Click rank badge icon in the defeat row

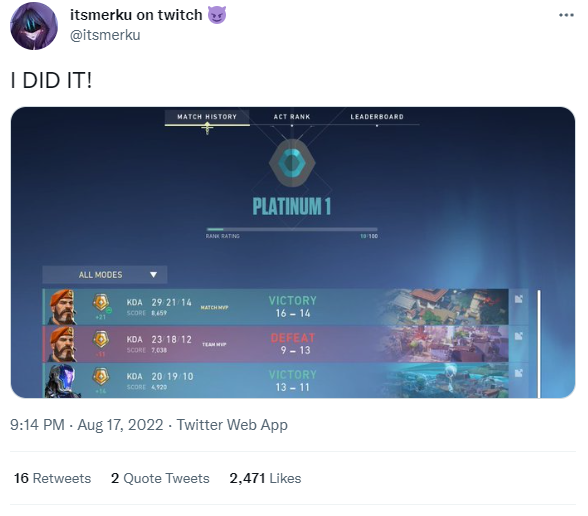[x=100, y=339]
